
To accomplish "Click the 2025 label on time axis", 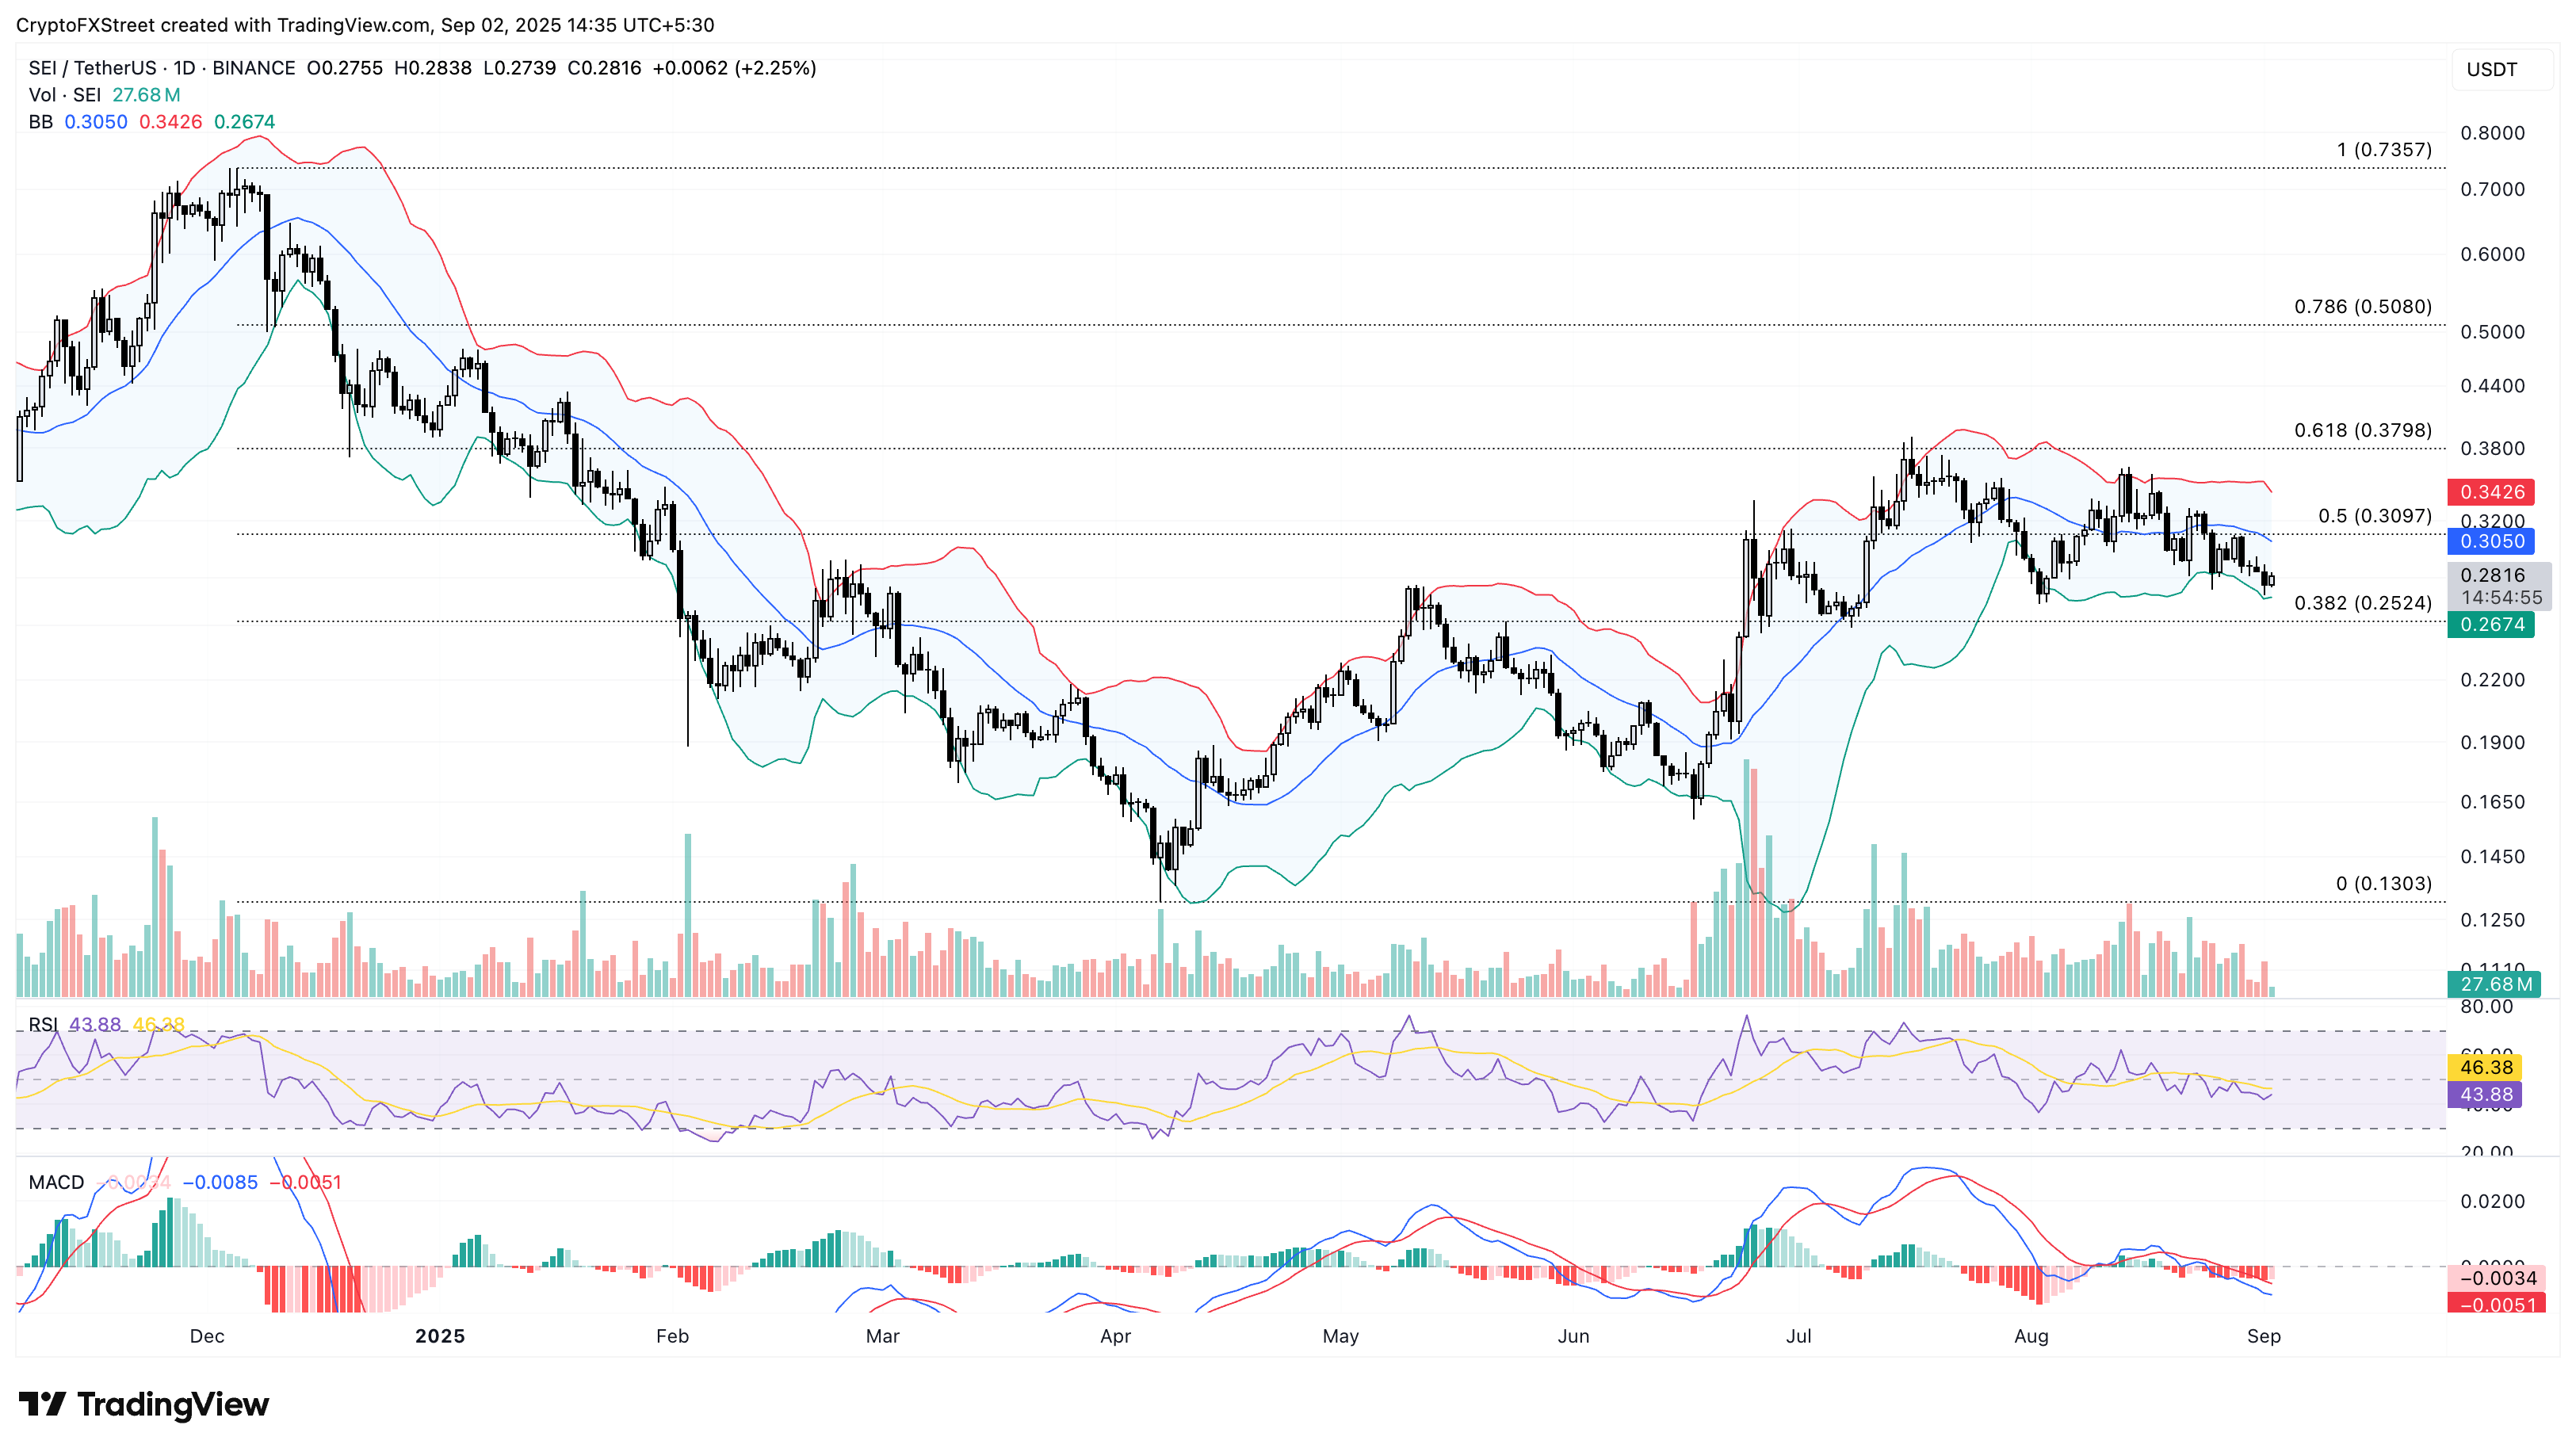I will click(x=440, y=1336).
